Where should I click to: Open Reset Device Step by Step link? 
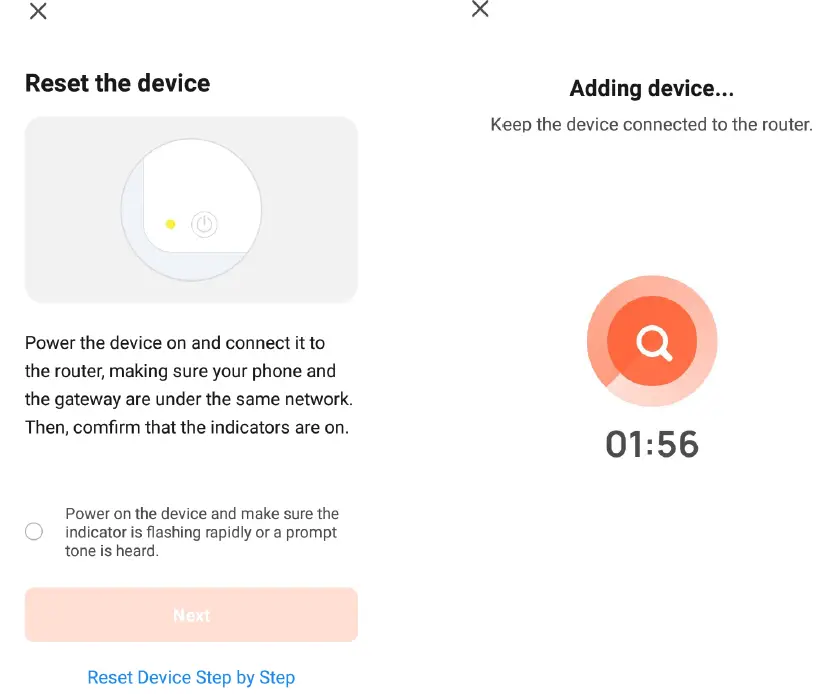pos(191,677)
